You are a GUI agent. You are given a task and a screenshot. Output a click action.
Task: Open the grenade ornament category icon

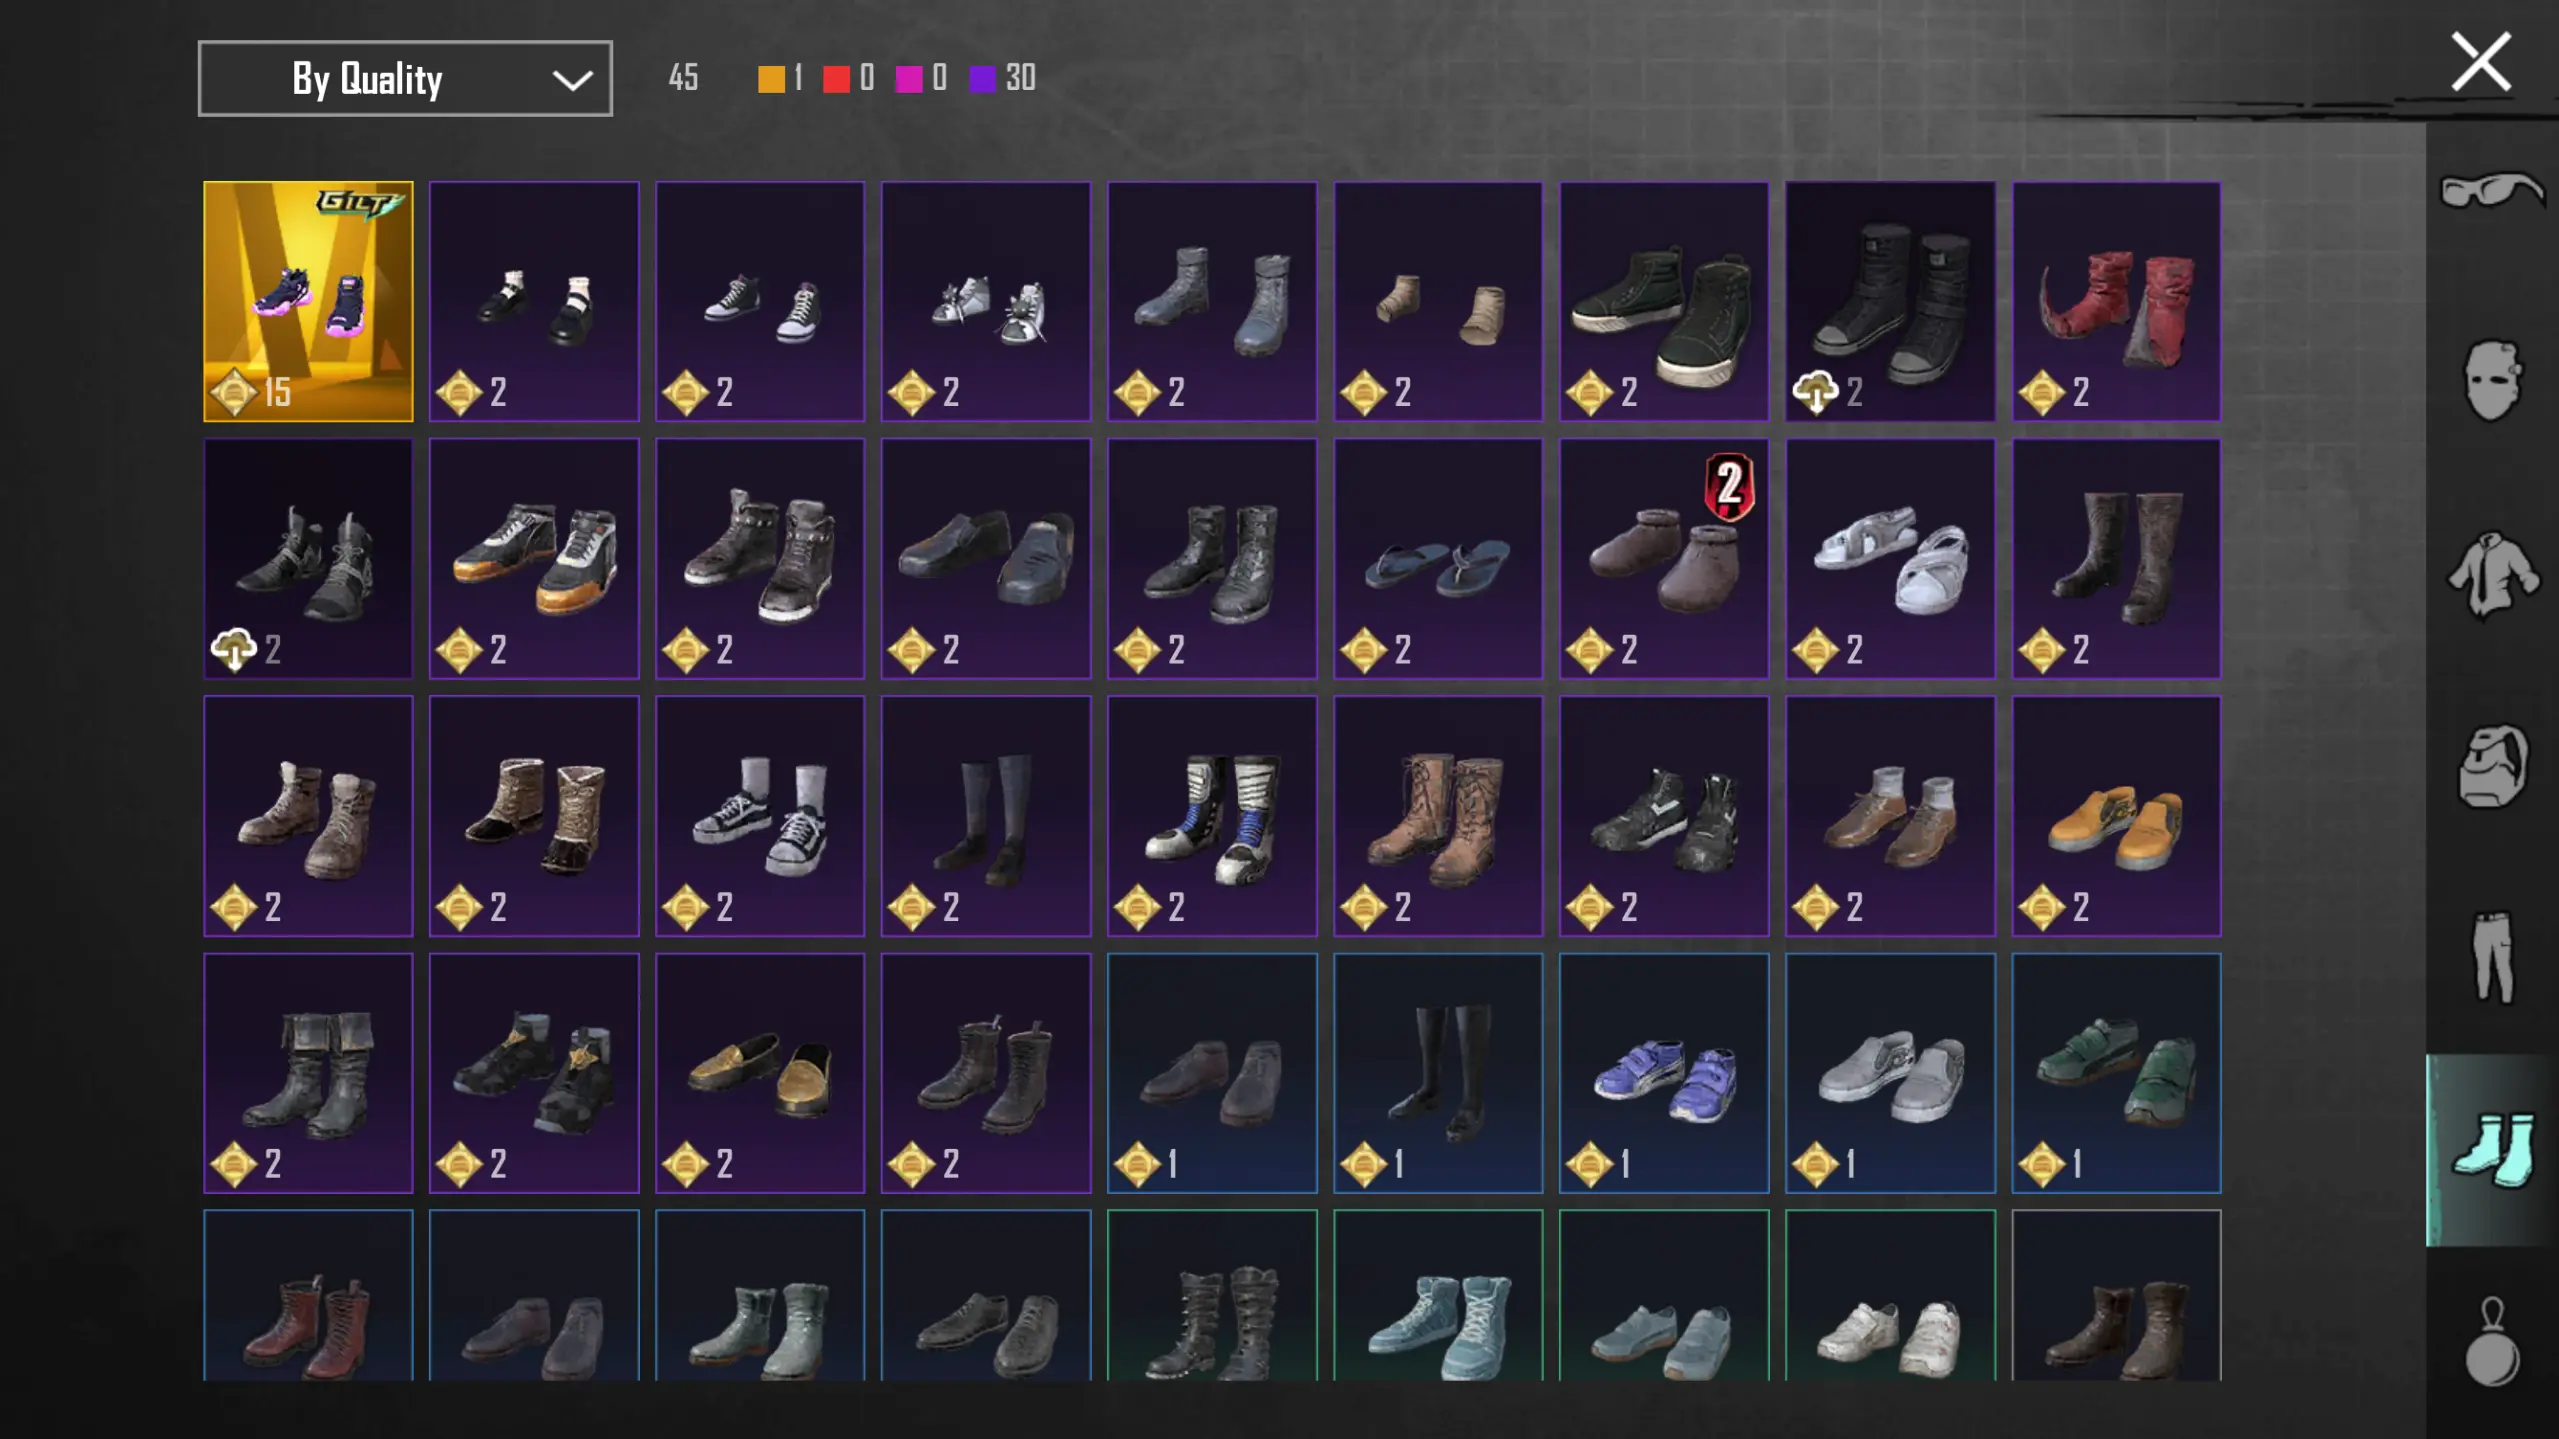click(x=2491, y=1342)
